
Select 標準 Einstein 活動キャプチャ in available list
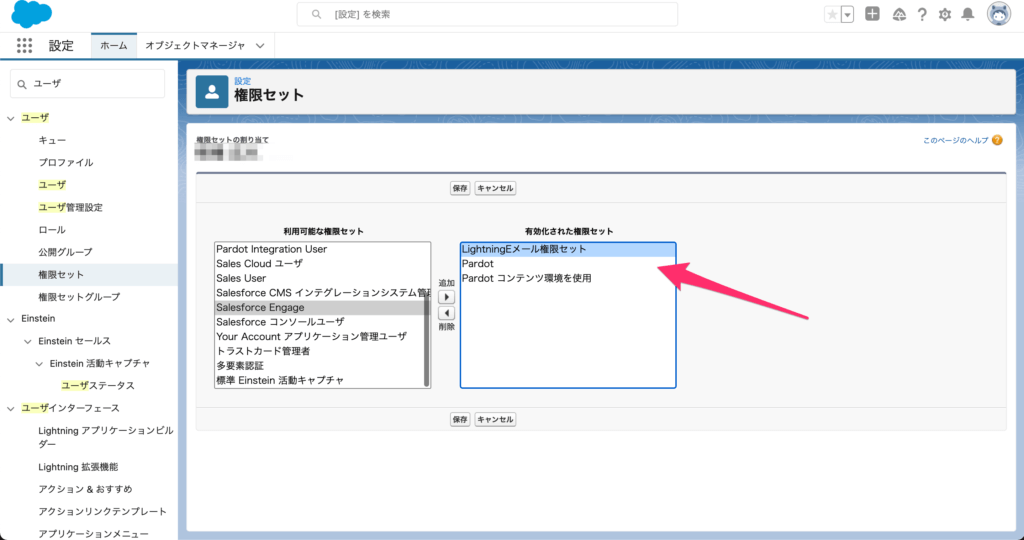click(x=320, y=380)
